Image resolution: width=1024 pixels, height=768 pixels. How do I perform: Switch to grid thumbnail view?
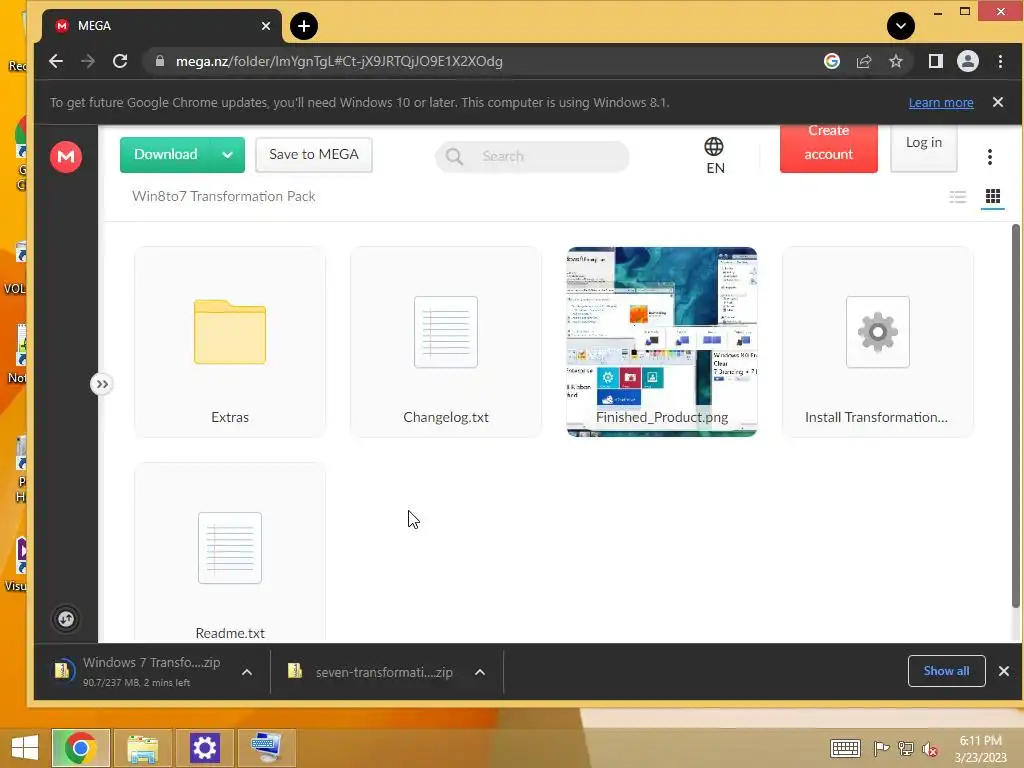[993, 197]
